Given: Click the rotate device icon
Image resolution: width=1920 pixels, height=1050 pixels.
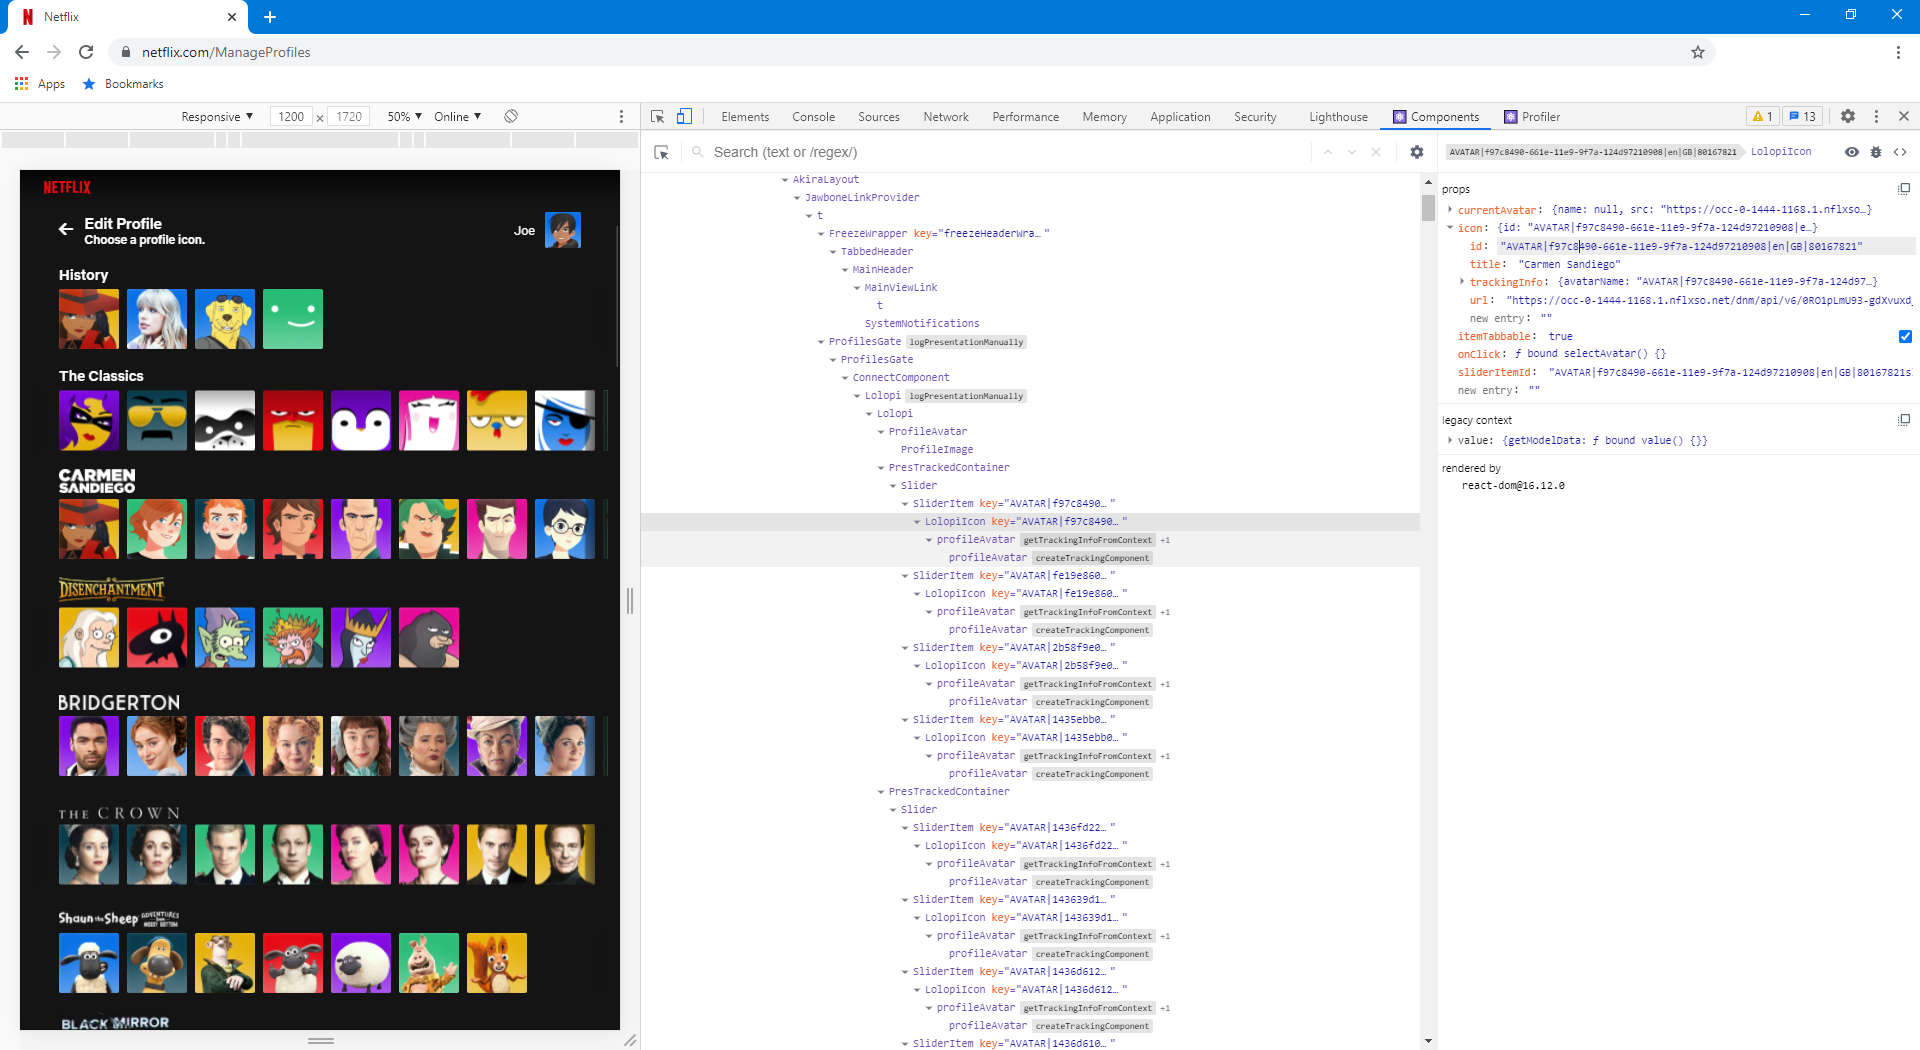Looking at the screenshot, I should (x=511, y=116).
